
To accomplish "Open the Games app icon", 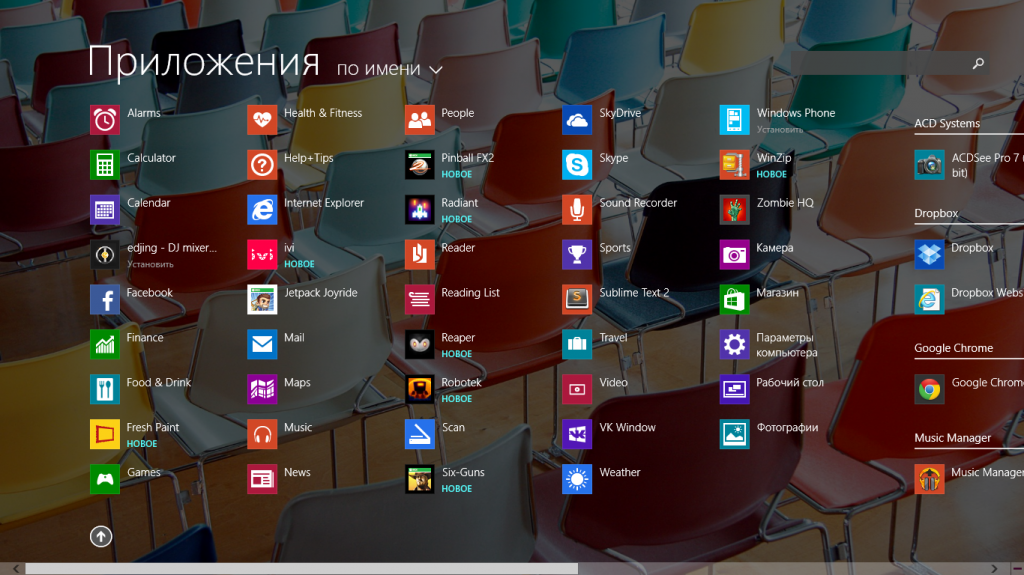I will point(104,479).
